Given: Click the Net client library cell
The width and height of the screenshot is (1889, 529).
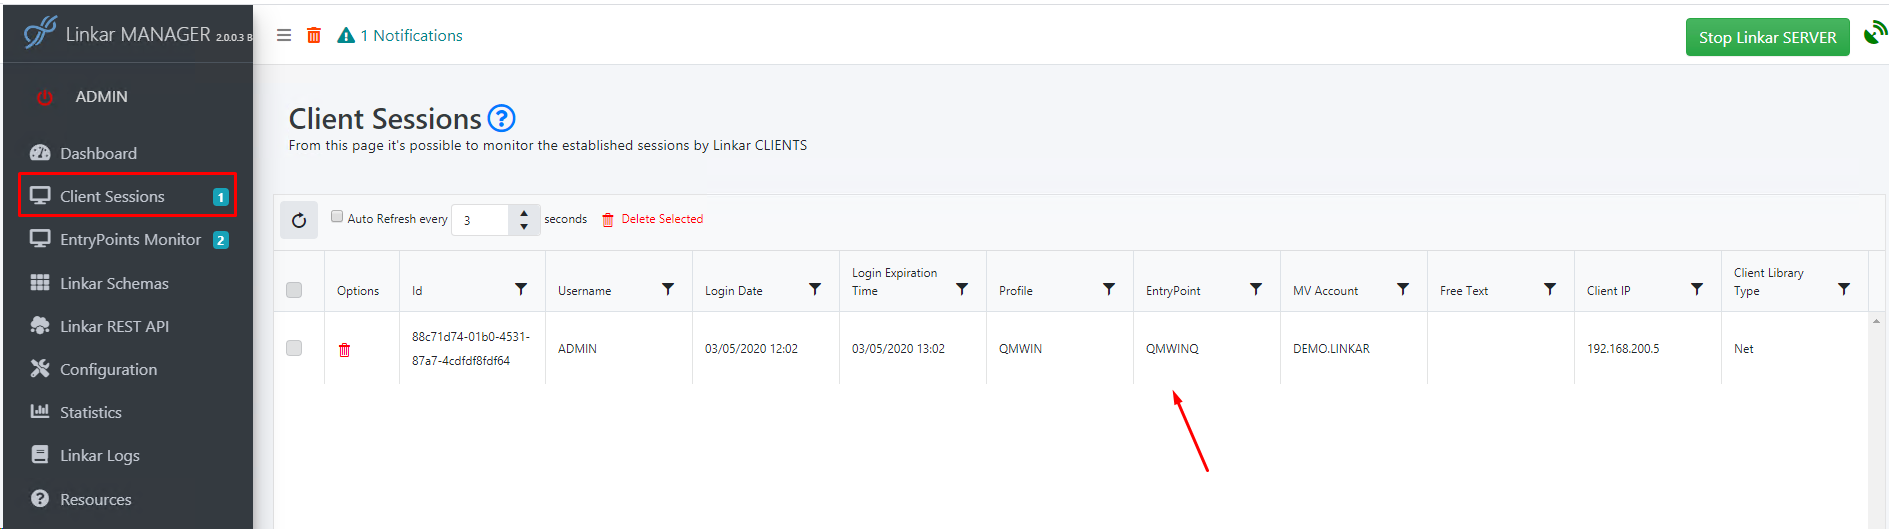Looking at the screenshot, I should [1743, 349].
